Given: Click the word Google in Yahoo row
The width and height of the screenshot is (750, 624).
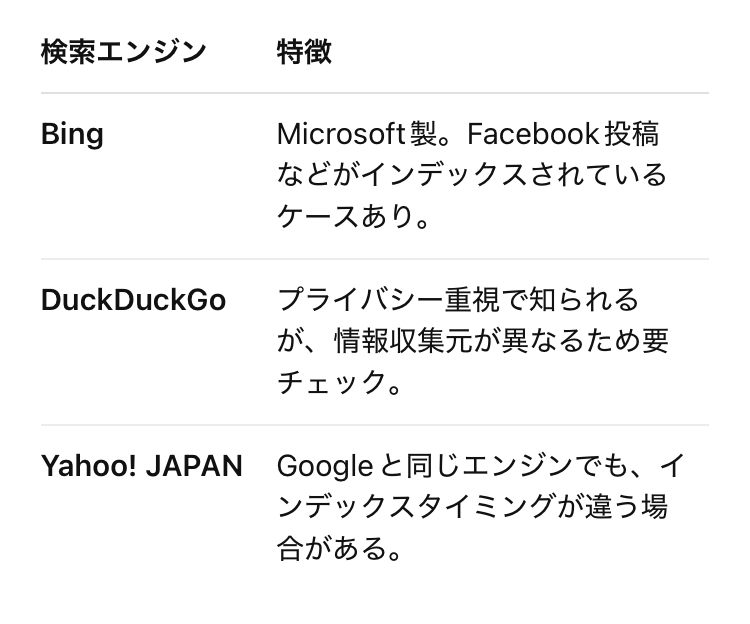Looking at the screenshot, I should pyautogui.click(x=325, y=467).
